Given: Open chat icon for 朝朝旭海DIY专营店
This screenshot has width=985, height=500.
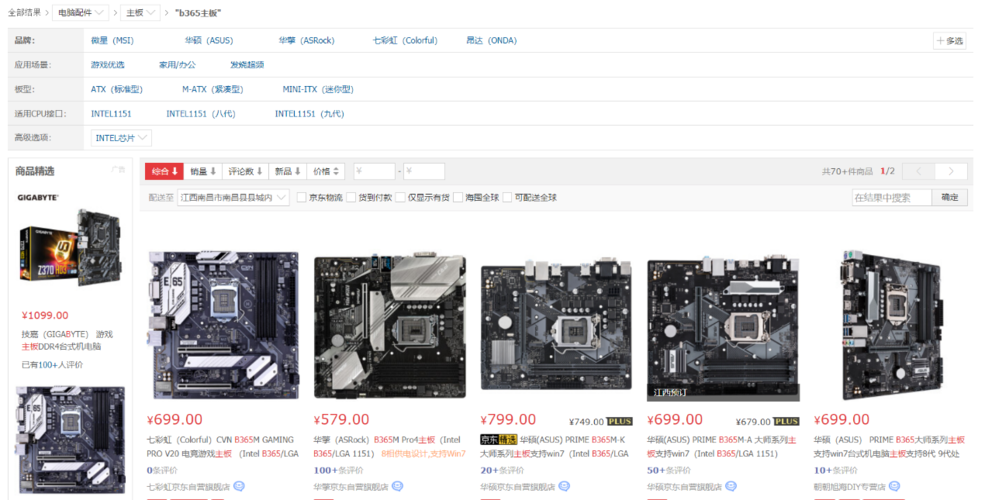Looking at the screenshot, I should (x=895, y=486).
